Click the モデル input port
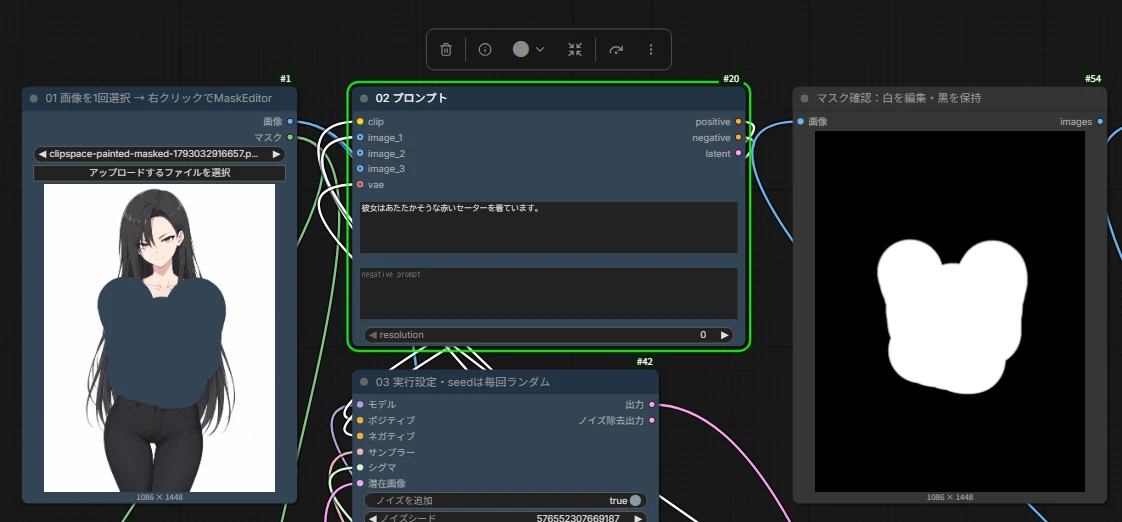This screenshot has height=522, width=1122. pos(360,405)
